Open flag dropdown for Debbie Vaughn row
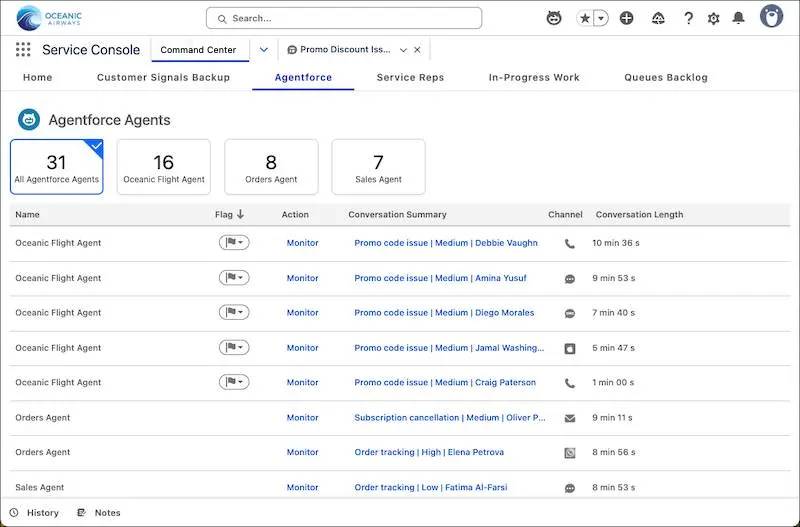This screenshot has height=527, width=800. (234, 242)
